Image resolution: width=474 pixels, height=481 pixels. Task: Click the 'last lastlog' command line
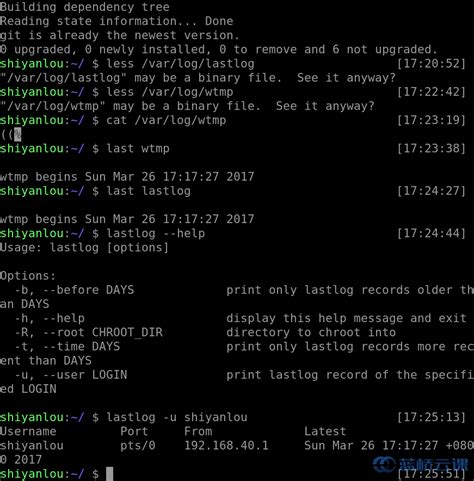[148, 191]
